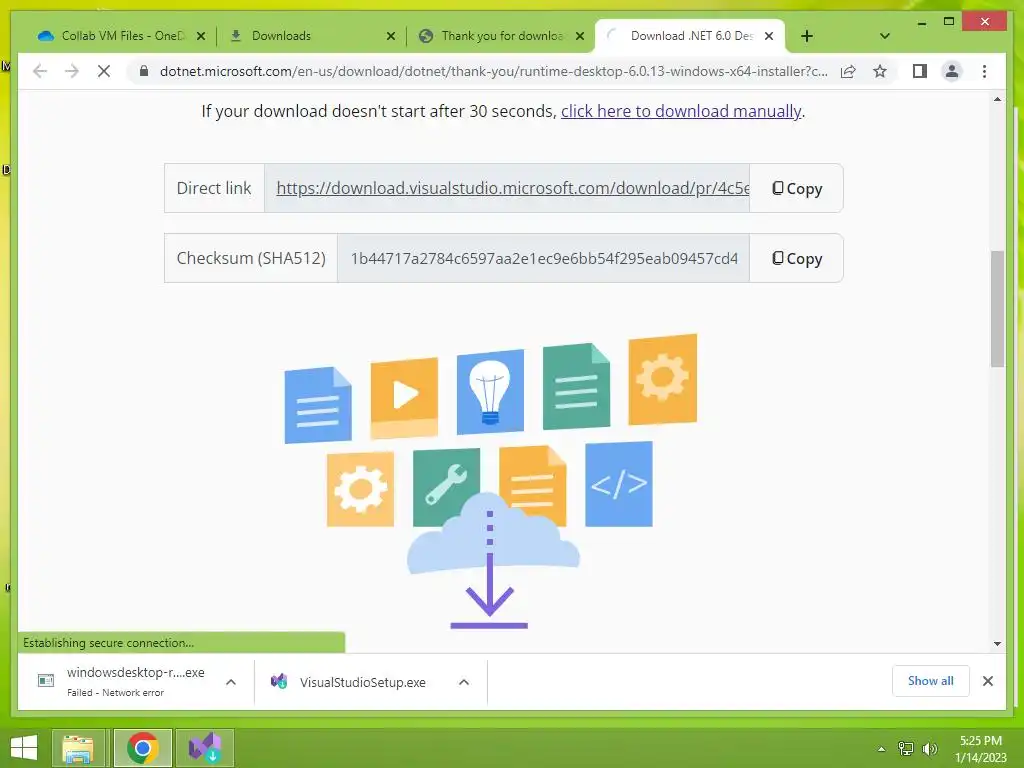This screenshot has height=768, width=1024.
Task: Open the tab search chevron
Action: pyautogui.click(x=884, y=36)
